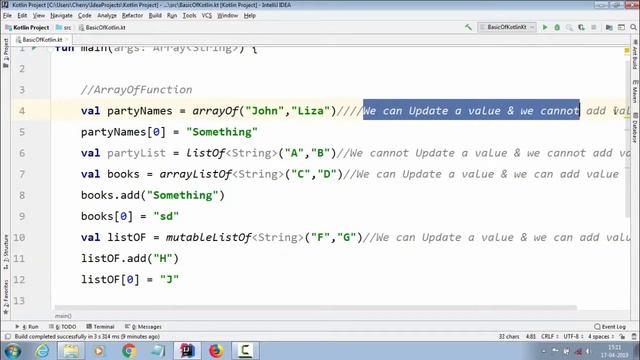Open the Refactor menu

pos(132,16)
